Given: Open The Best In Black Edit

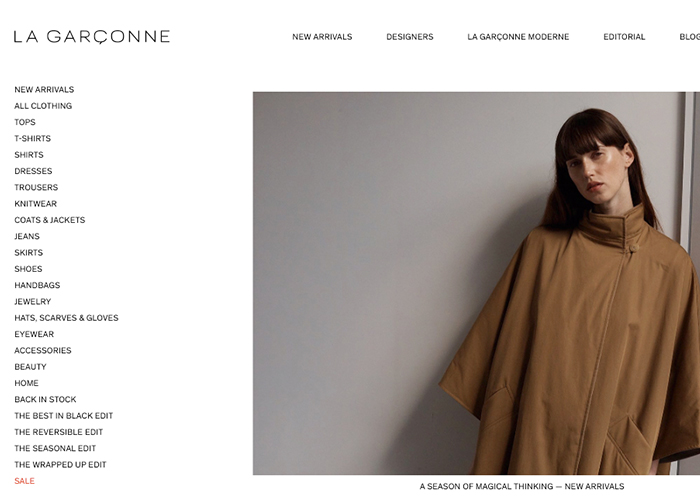Looking at the screenshot, I should point(63,416).
